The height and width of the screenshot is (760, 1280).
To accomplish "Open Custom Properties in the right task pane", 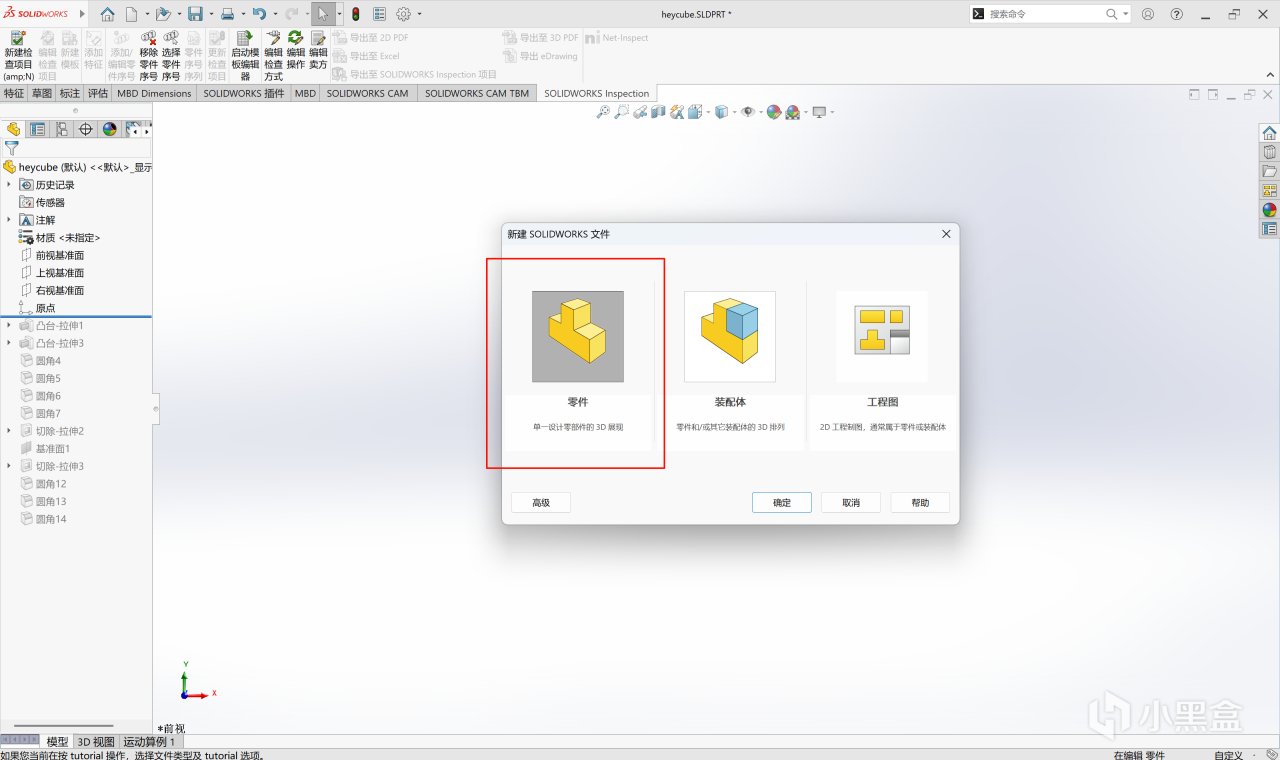I will point(1269,229).
